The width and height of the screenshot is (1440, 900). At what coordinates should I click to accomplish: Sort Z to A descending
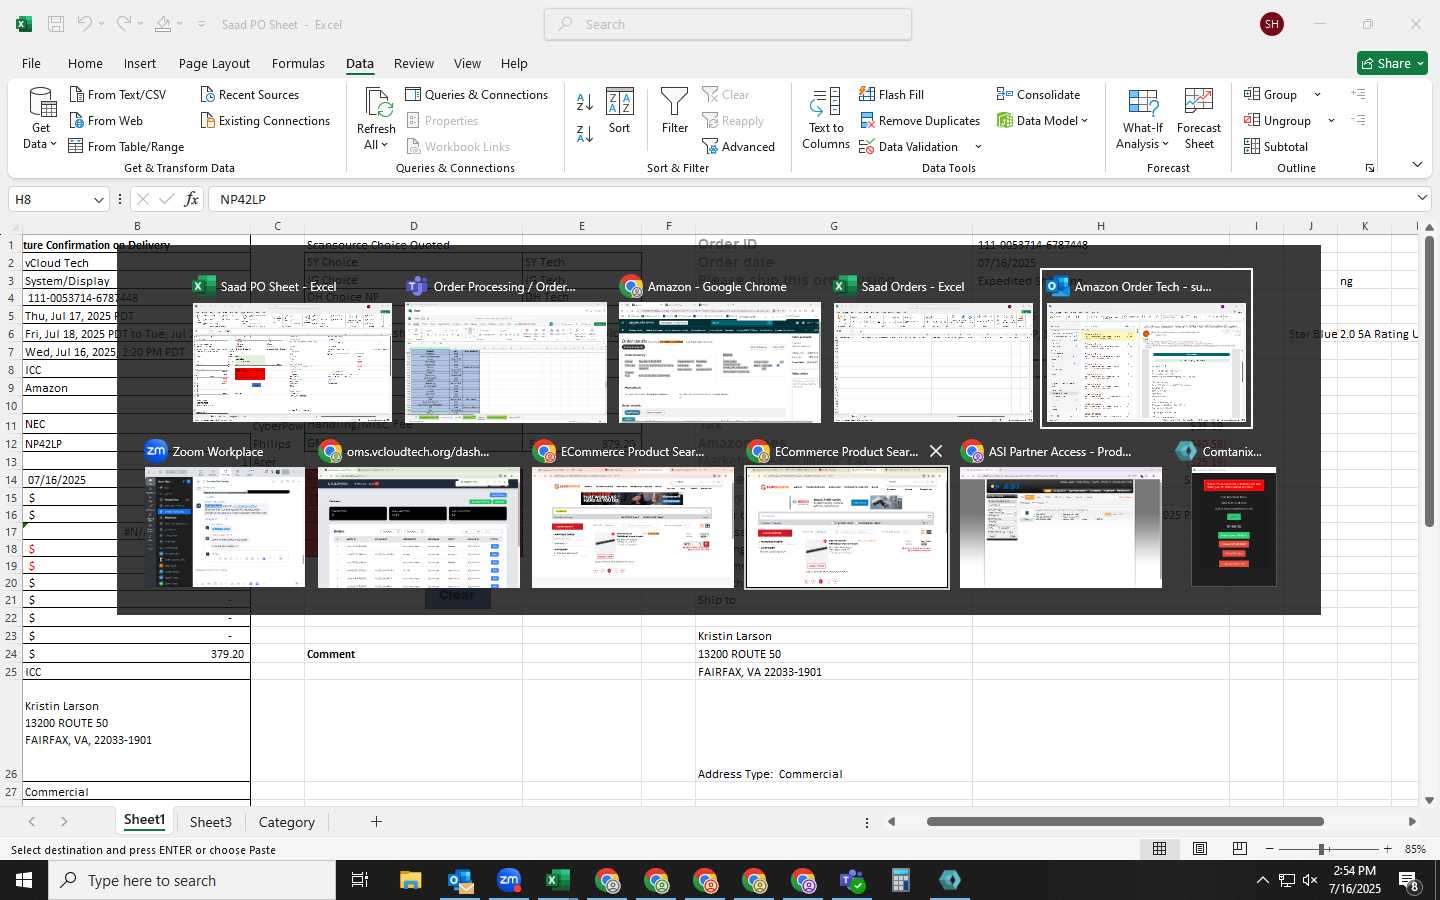pos(585,134)
